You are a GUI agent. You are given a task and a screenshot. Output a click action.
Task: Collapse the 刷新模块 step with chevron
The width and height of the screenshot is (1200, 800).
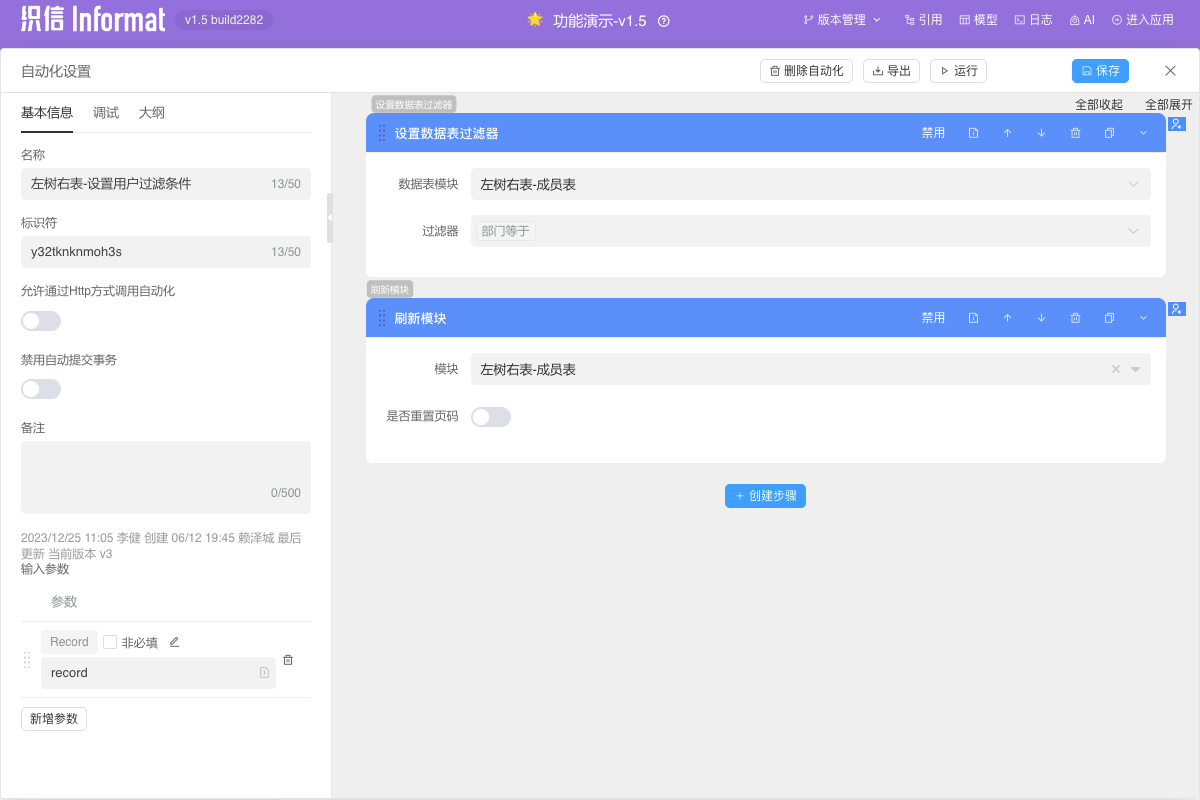pos(1143,318)
